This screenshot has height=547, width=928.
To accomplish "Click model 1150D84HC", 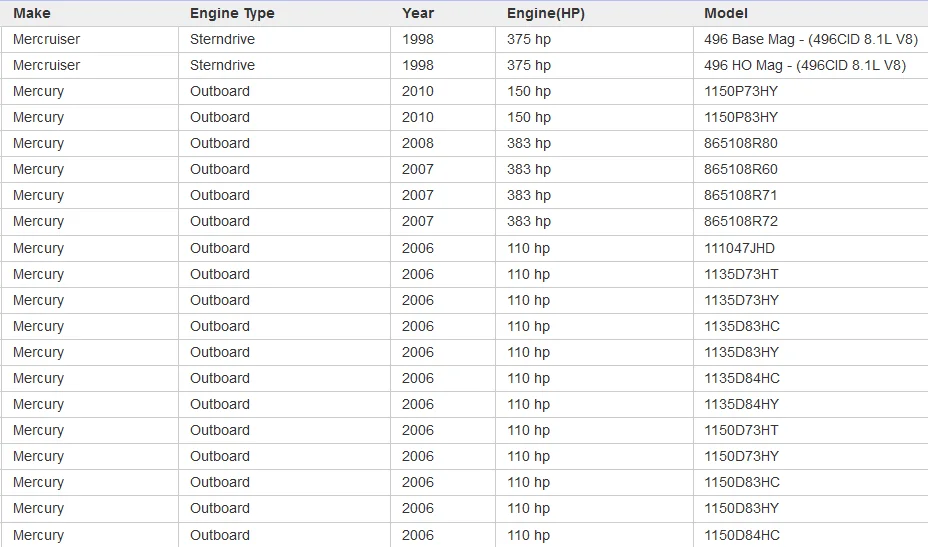I will (x=742, y=535).
